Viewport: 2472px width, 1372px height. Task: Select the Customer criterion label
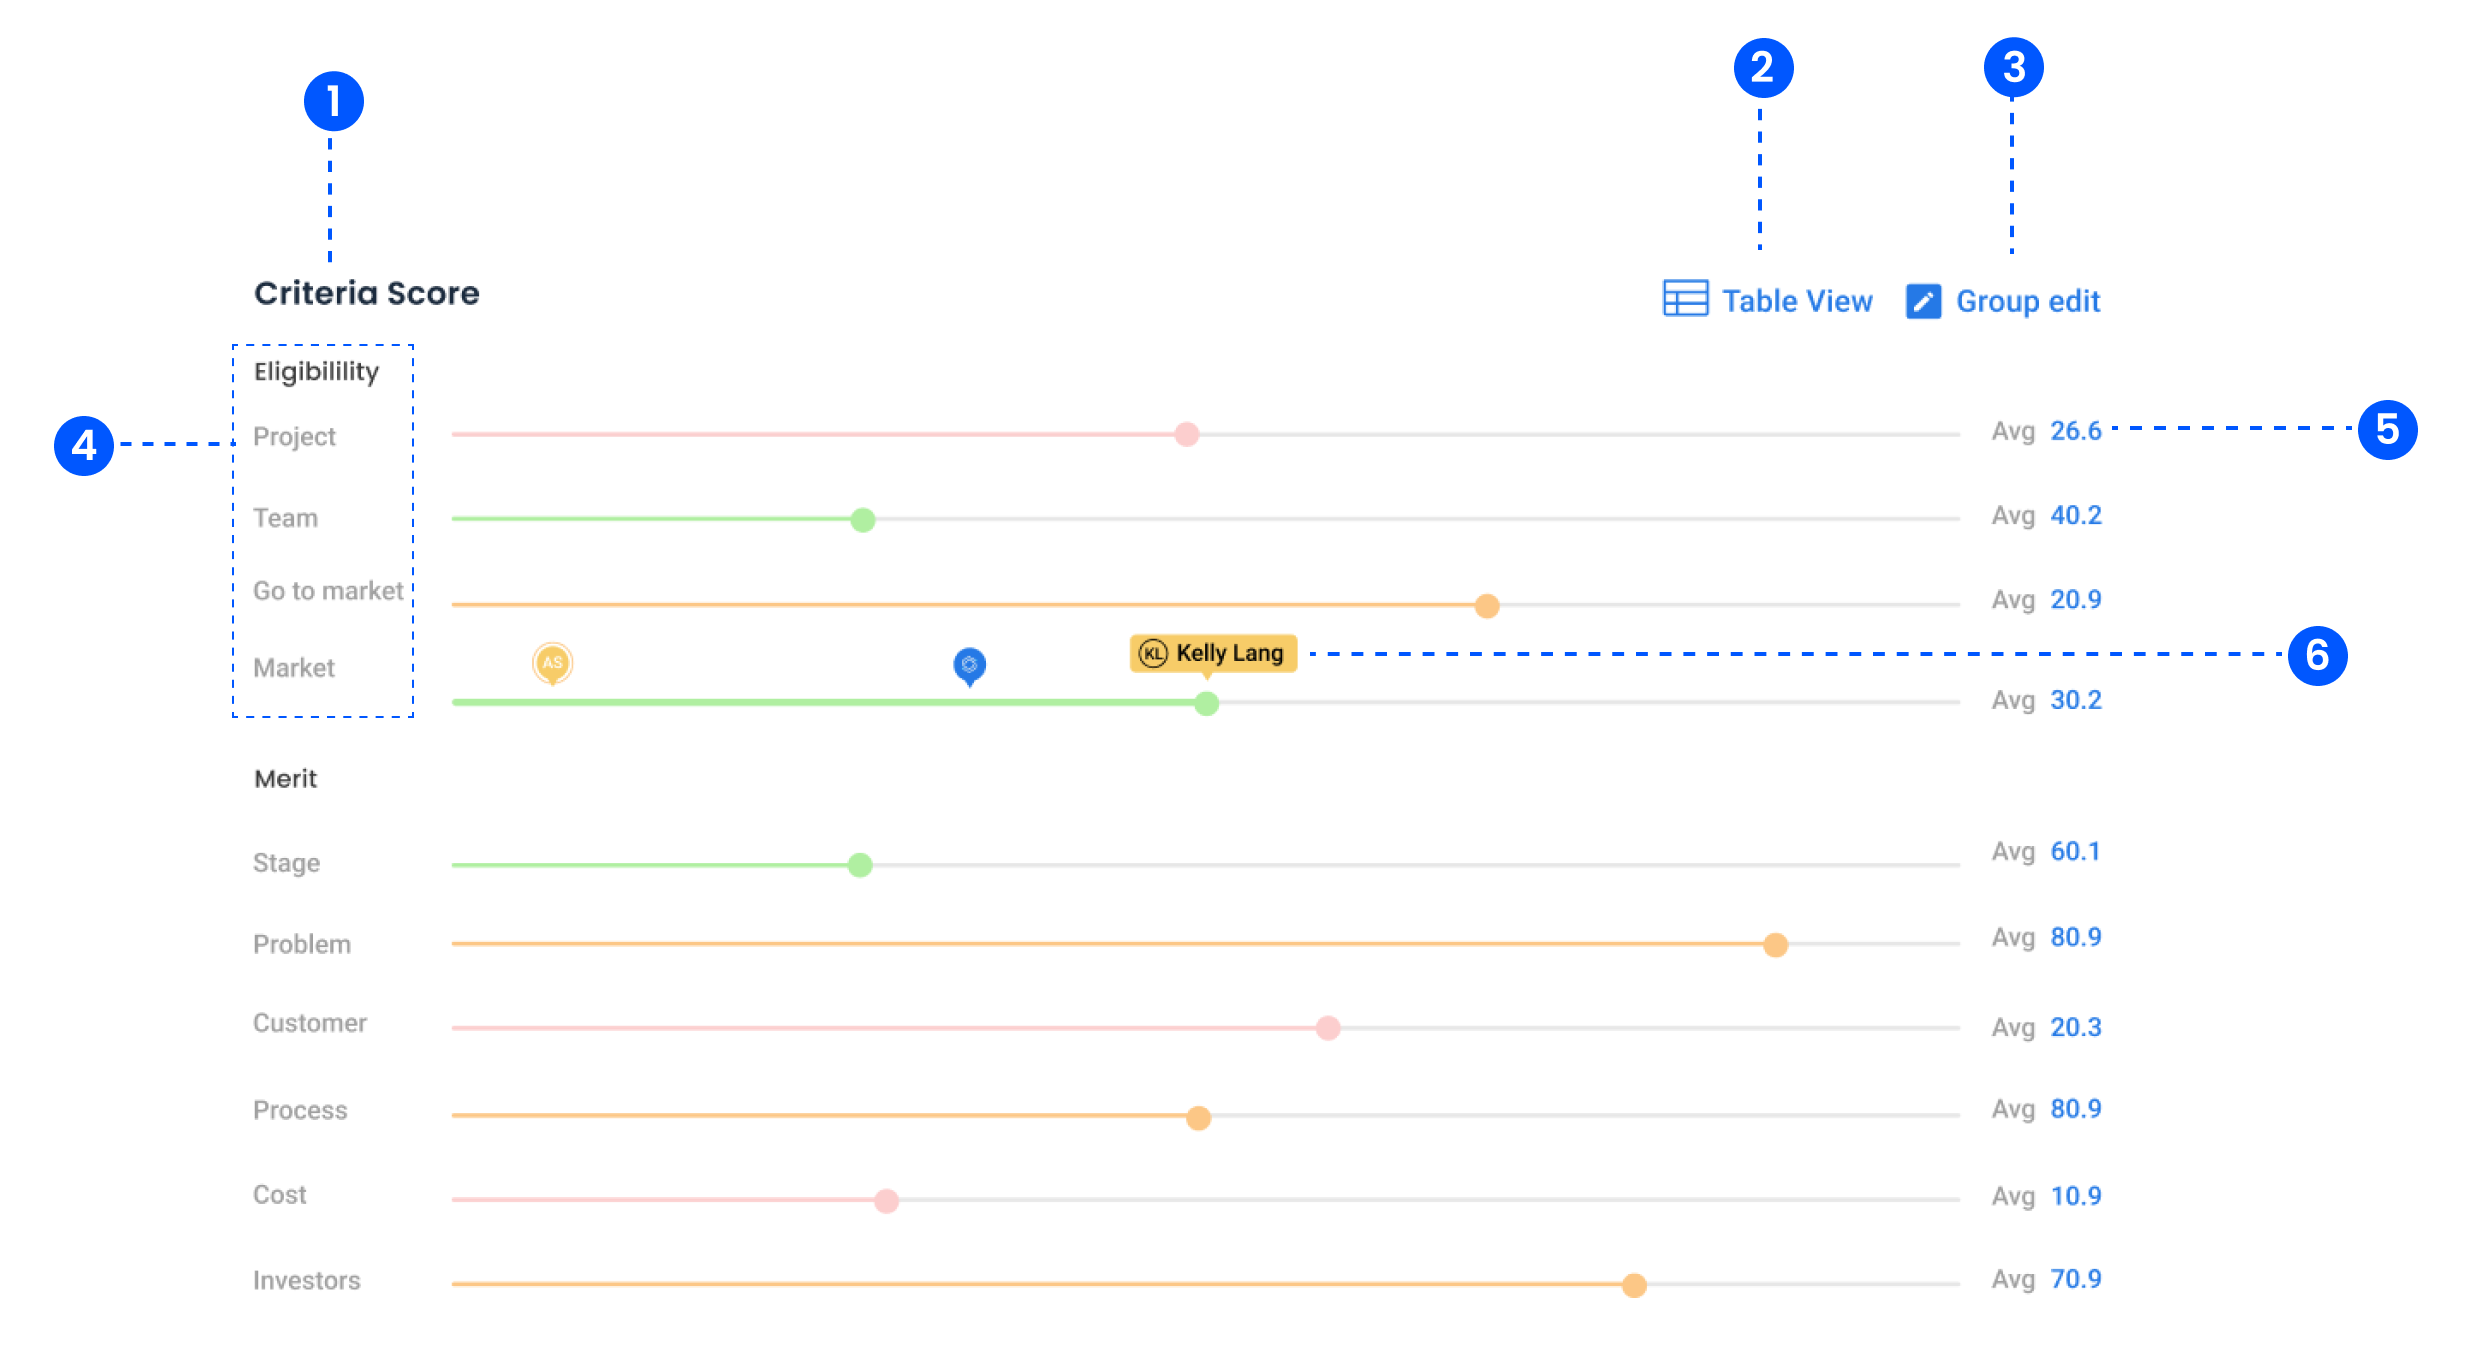pyautogui.click(x=309, y=1023)
